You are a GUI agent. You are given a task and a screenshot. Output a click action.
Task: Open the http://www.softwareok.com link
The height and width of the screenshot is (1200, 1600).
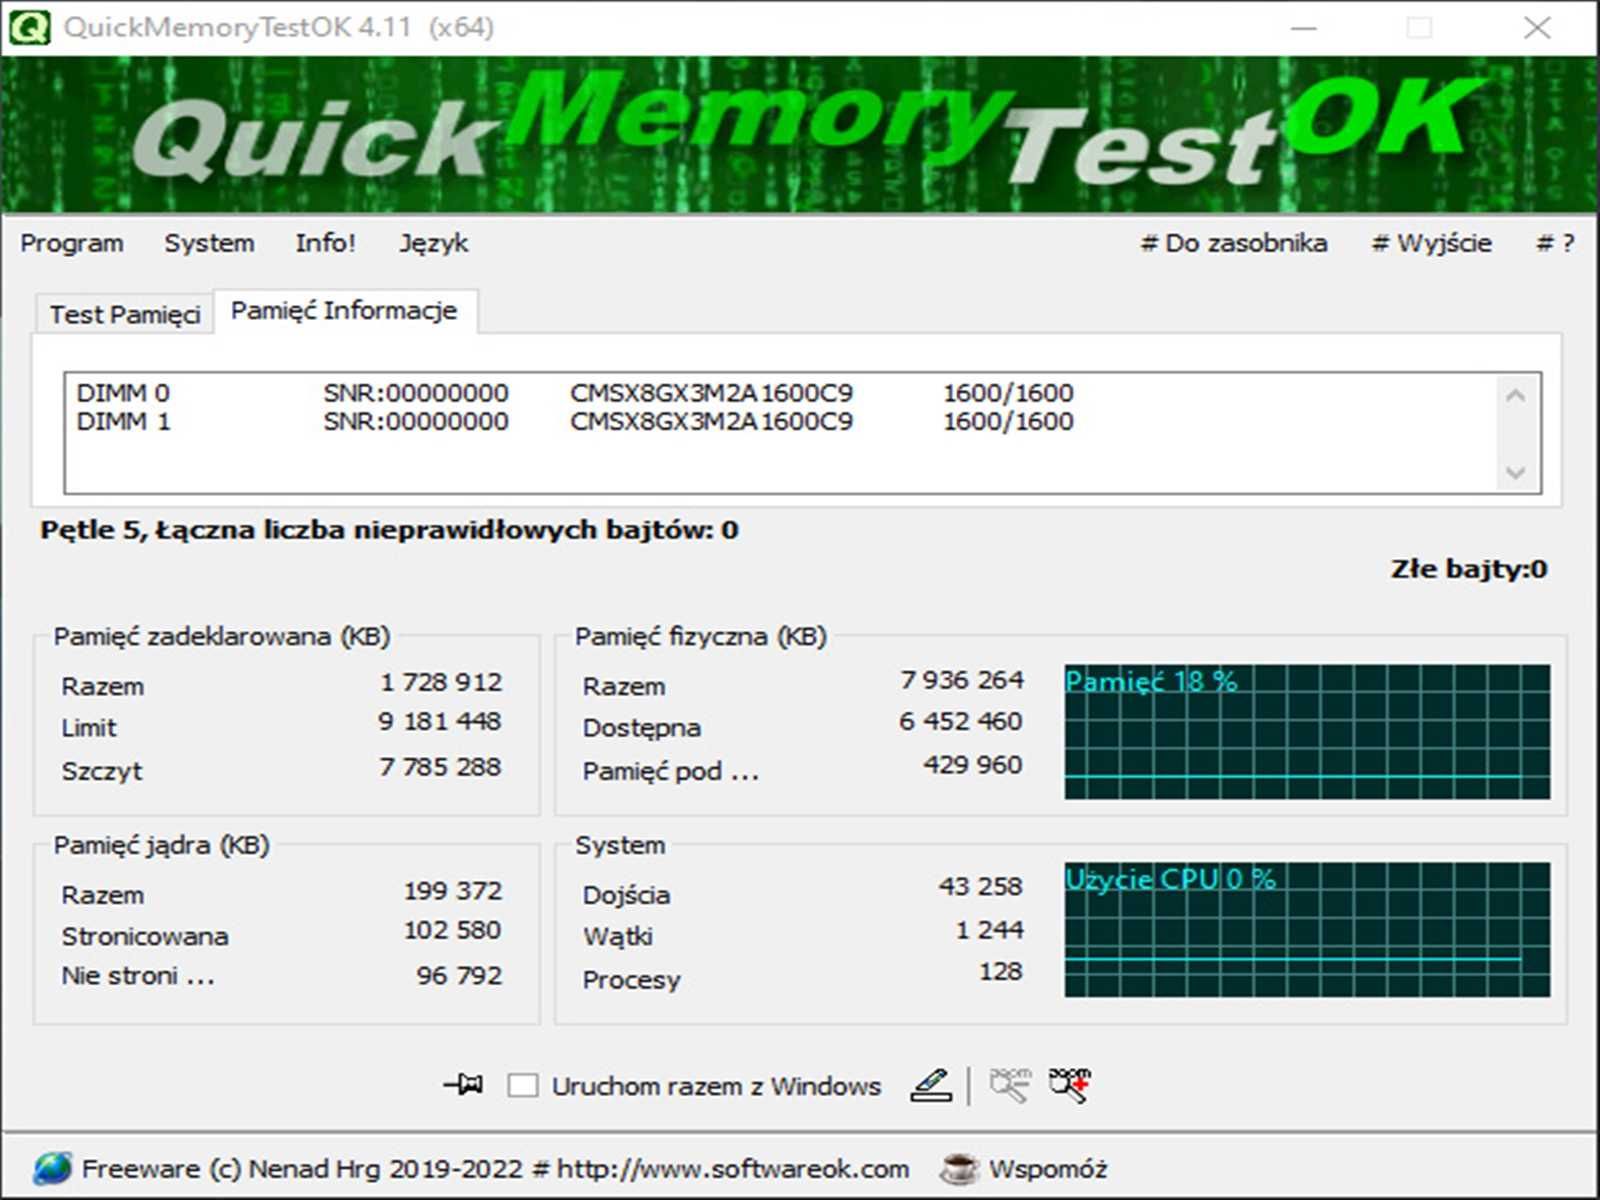(733, 1169)
